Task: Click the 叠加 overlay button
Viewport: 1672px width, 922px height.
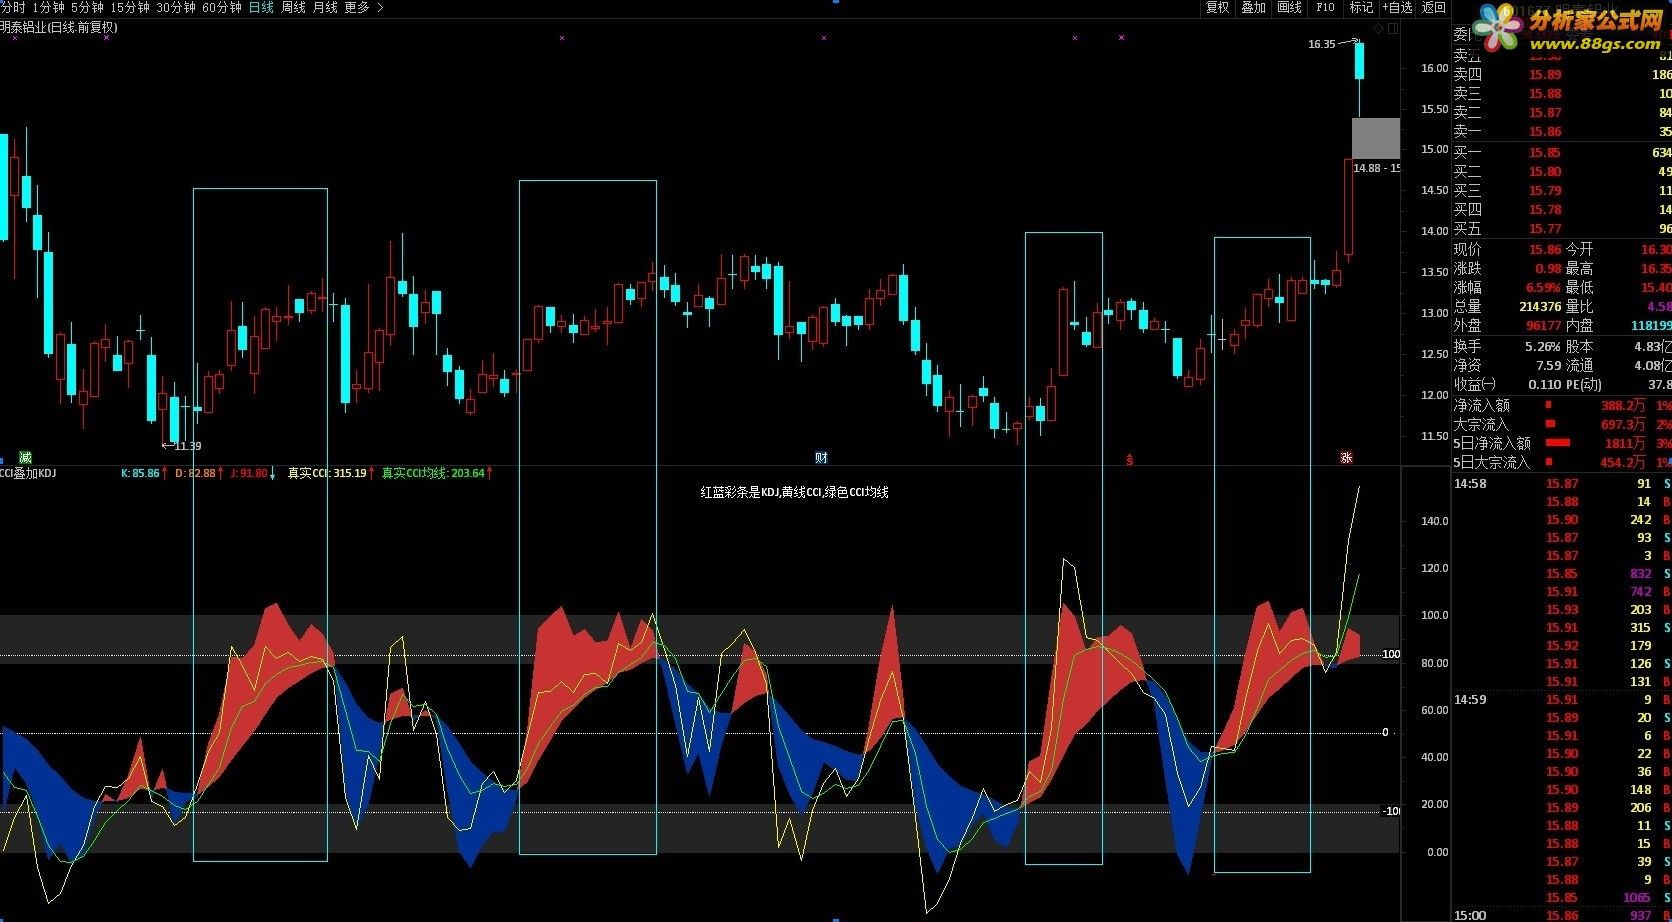Action: [1253, 7]
